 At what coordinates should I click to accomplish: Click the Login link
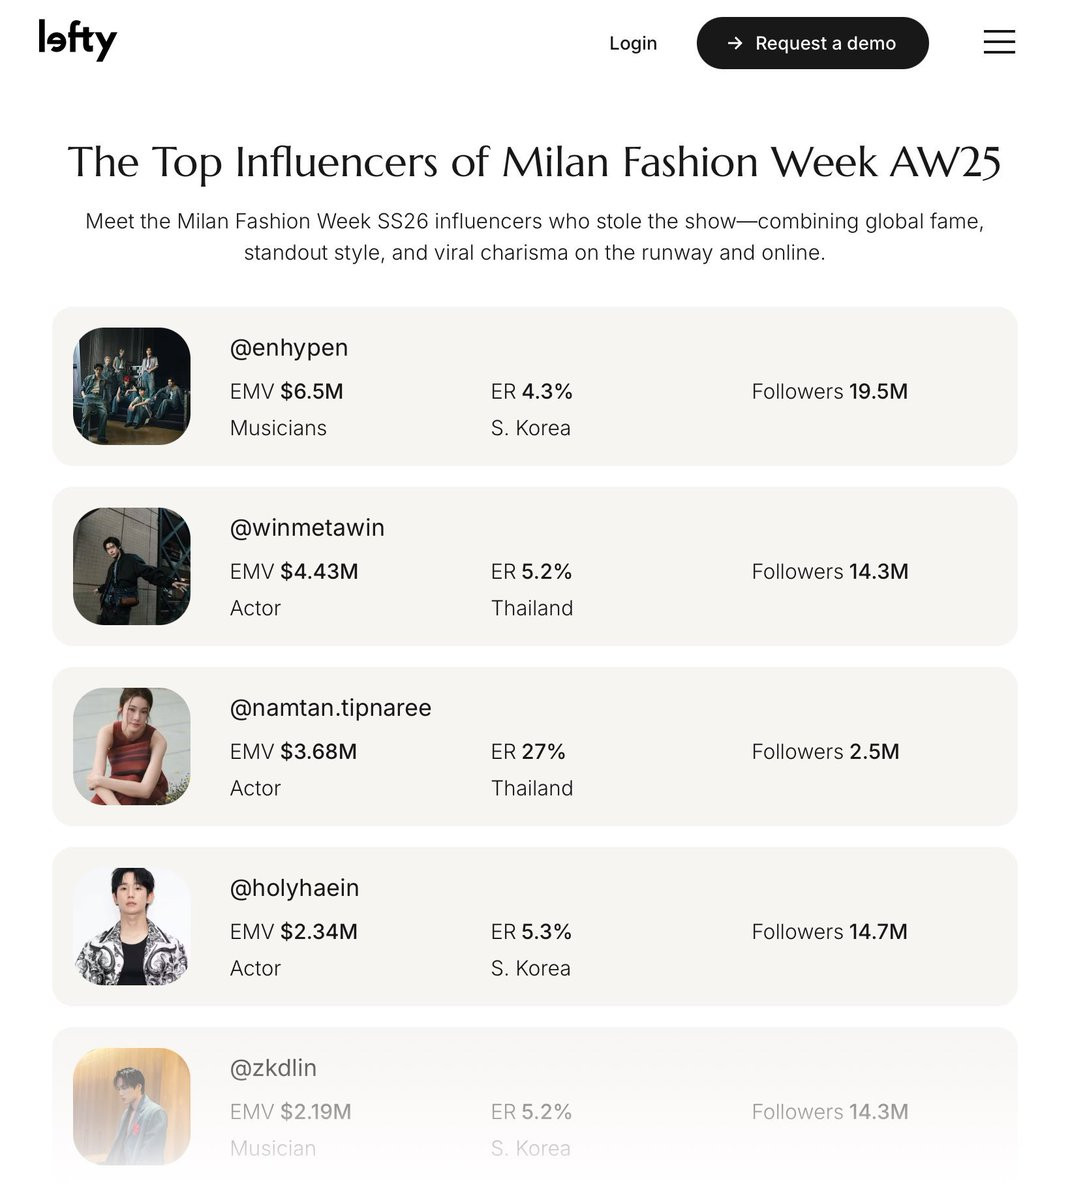click(x=633, y=43)
